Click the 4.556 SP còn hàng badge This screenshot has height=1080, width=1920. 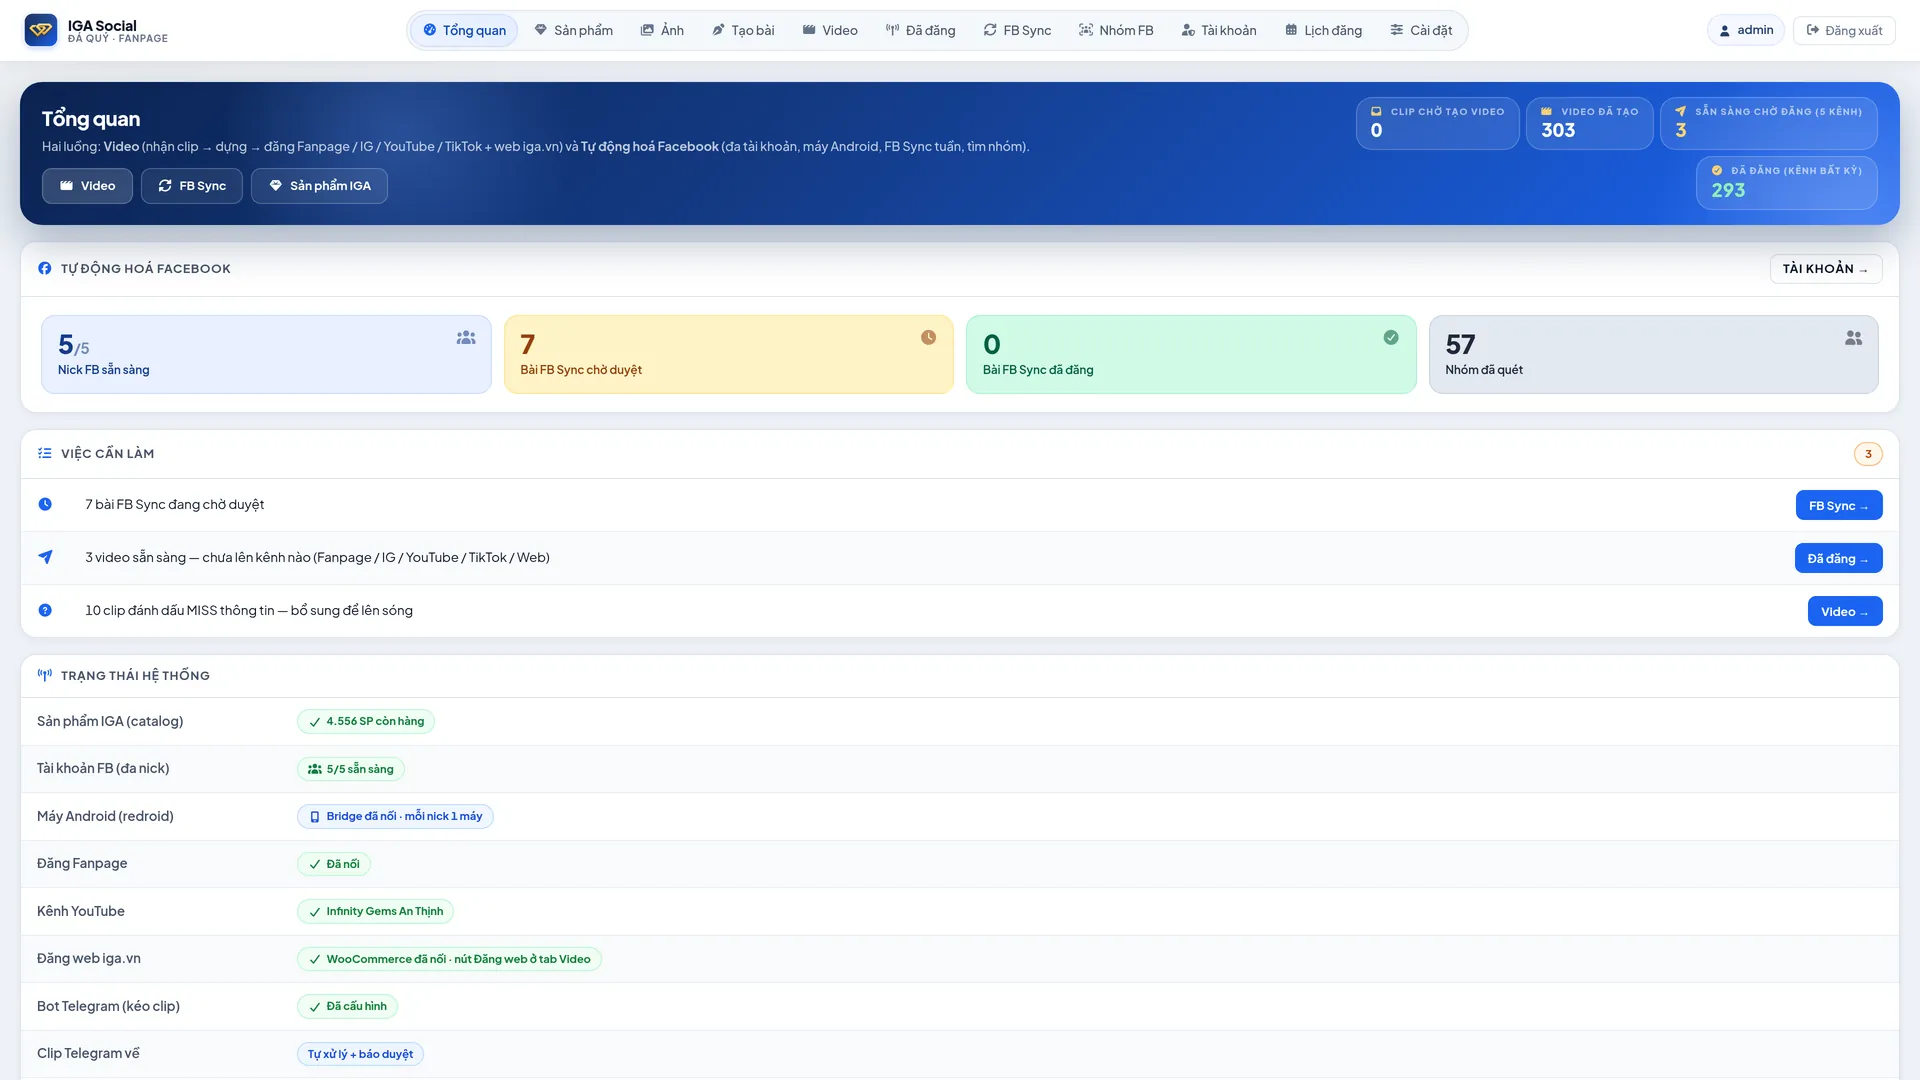366,722
